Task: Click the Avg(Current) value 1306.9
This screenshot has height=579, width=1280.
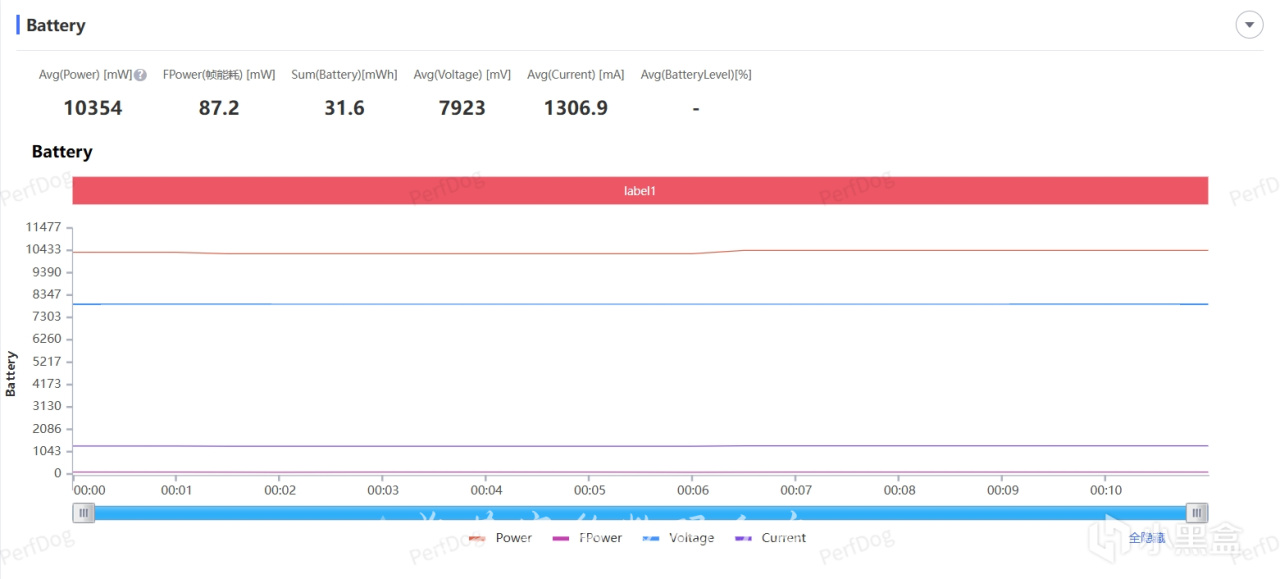Action: coord(576,108)
